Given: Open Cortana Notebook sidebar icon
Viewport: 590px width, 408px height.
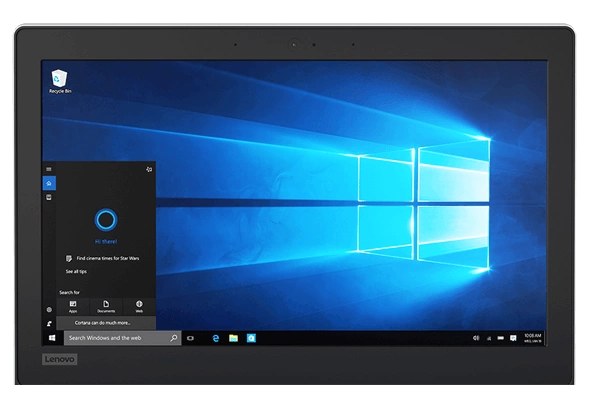Looking at the screenshot, I should click(49, 197).
